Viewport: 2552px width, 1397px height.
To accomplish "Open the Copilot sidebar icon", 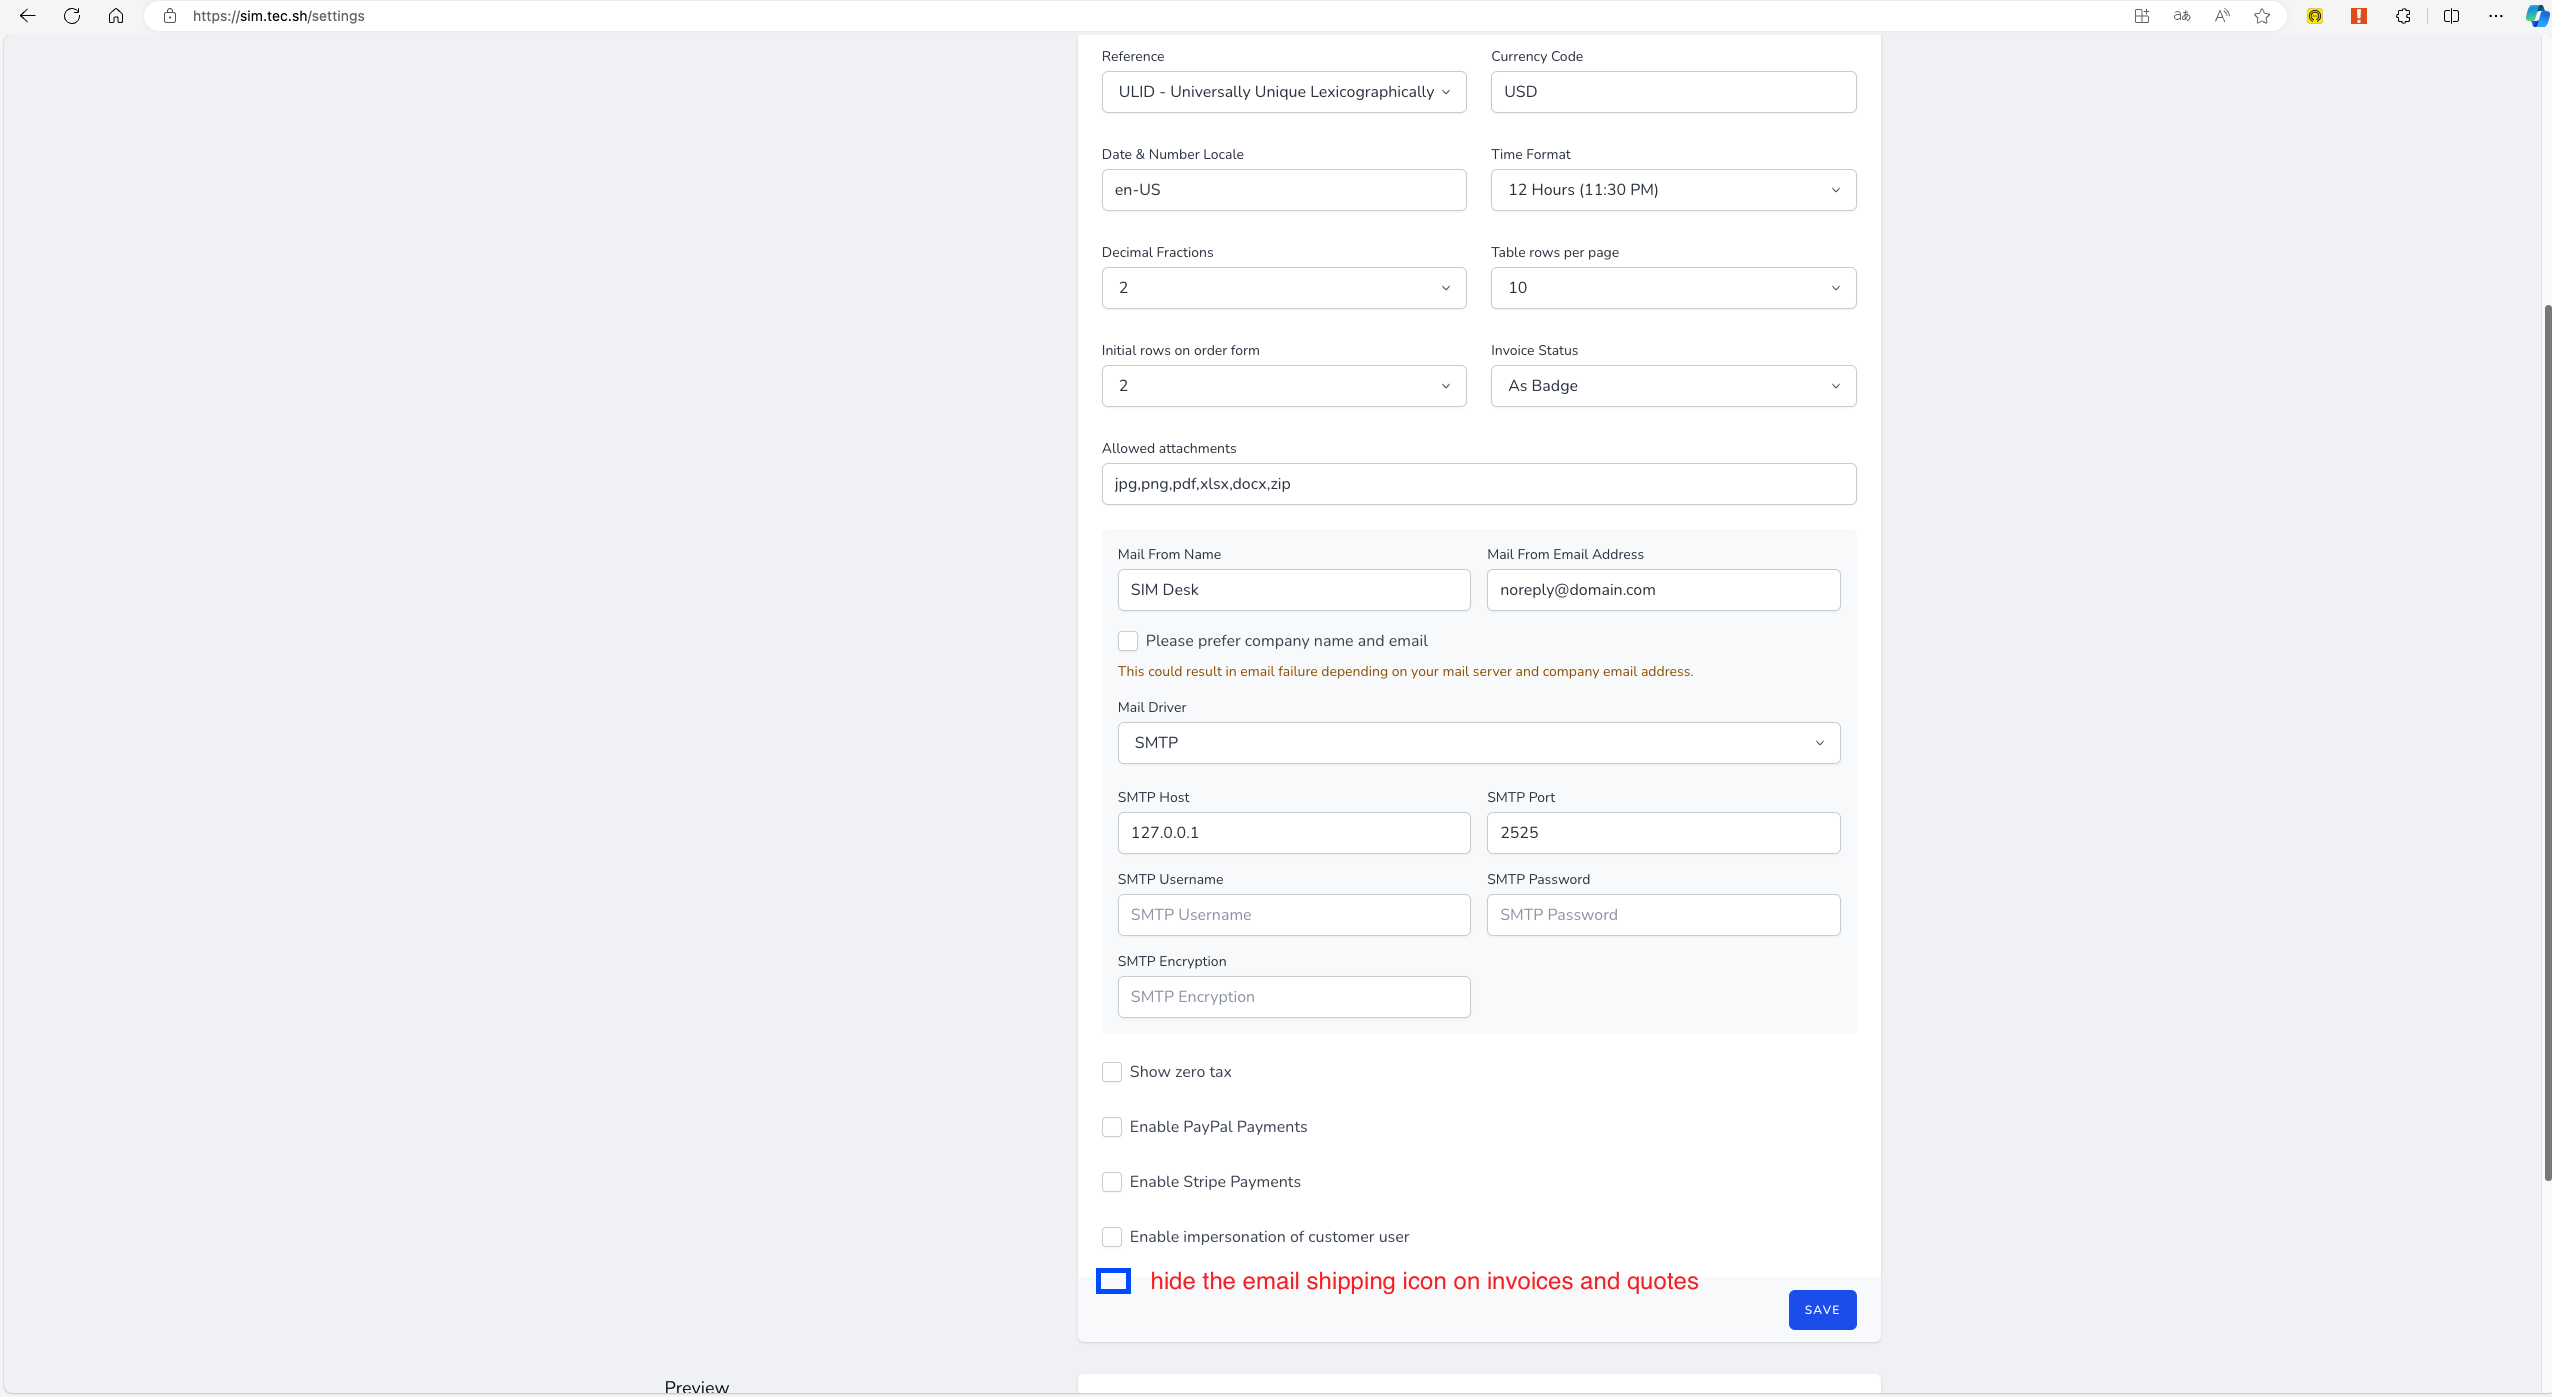I will pyautogui.click(x=2537, y=16).
